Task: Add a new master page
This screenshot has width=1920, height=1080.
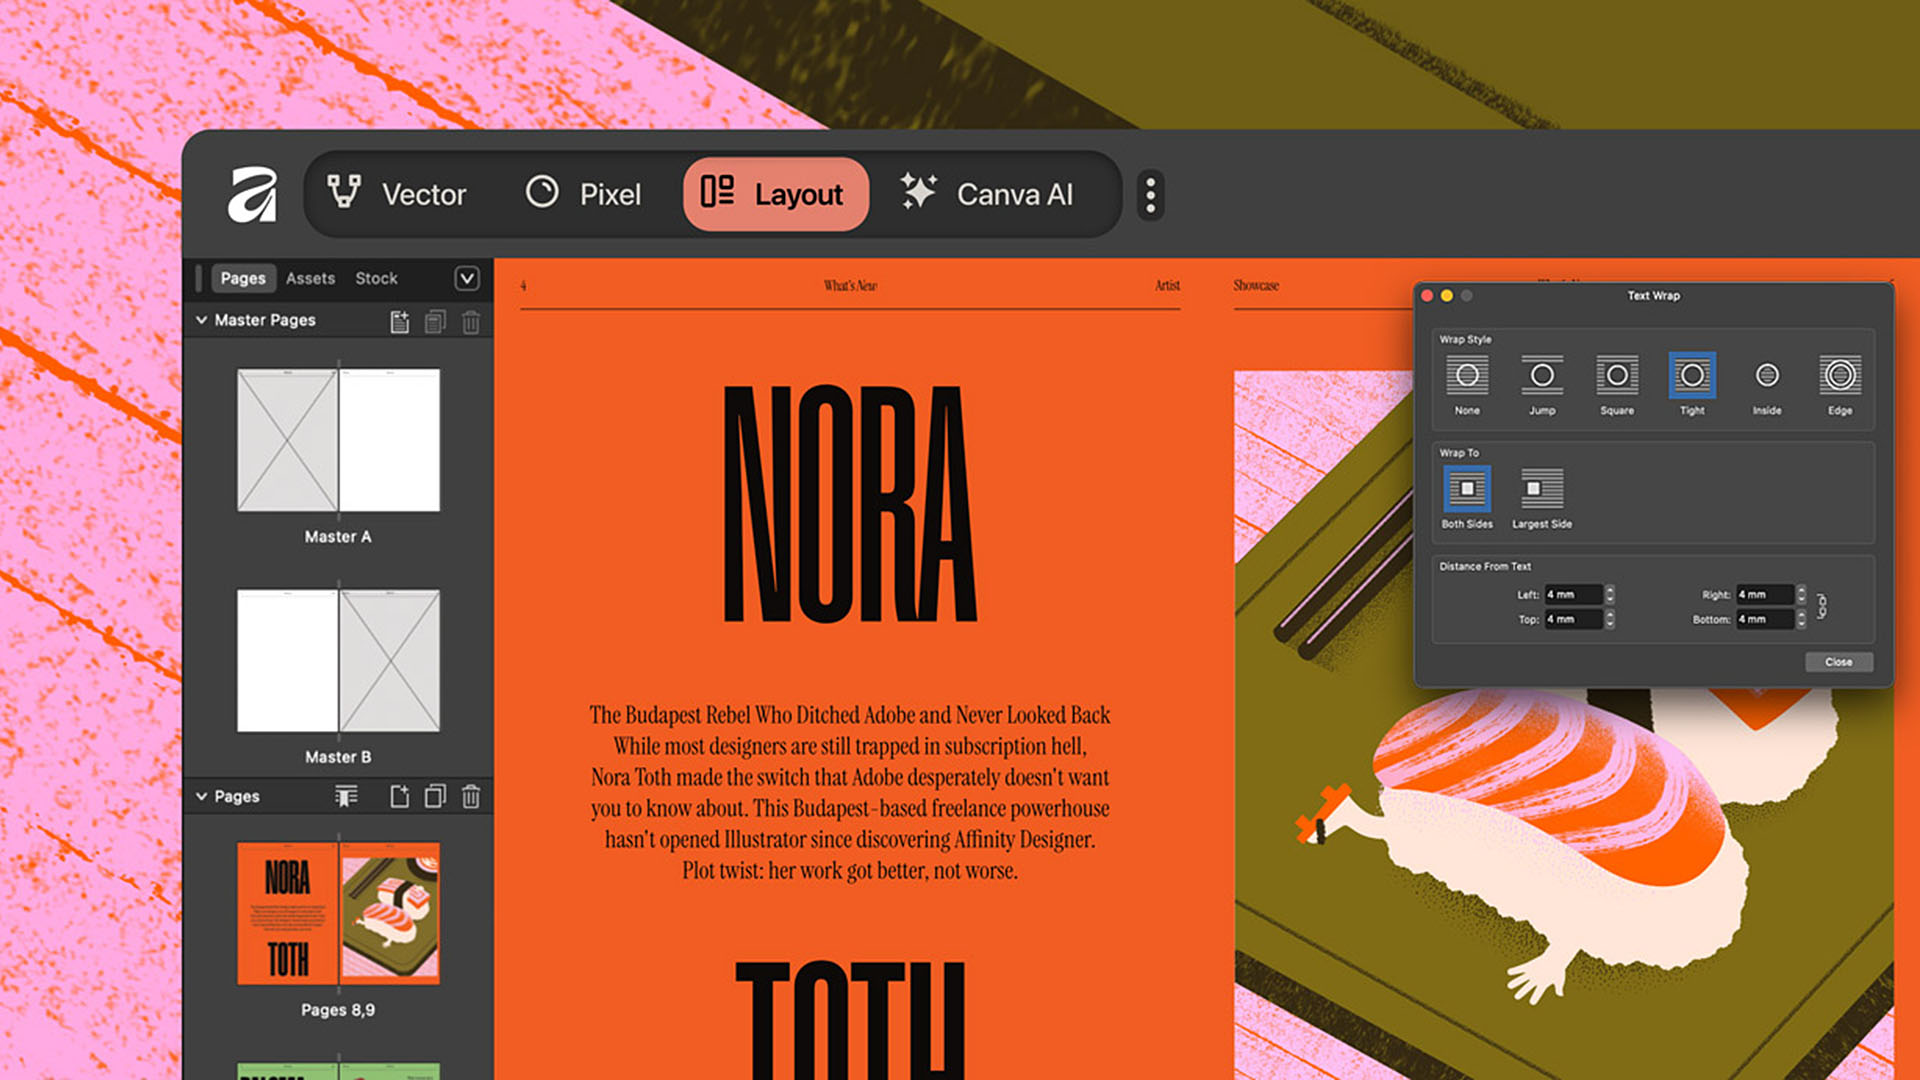Action: 400,322
